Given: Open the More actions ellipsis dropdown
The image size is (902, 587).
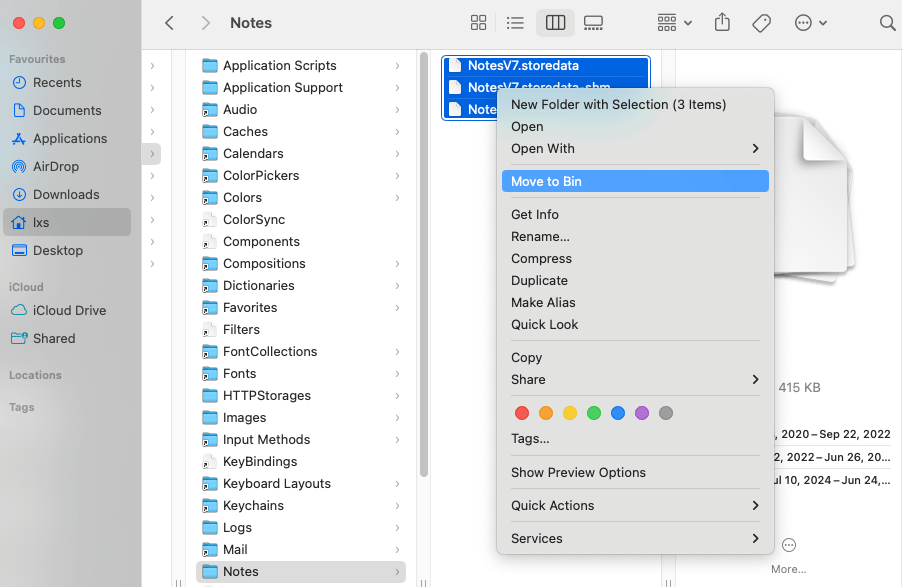Looking at the screenshot, I should click(810, 23).
